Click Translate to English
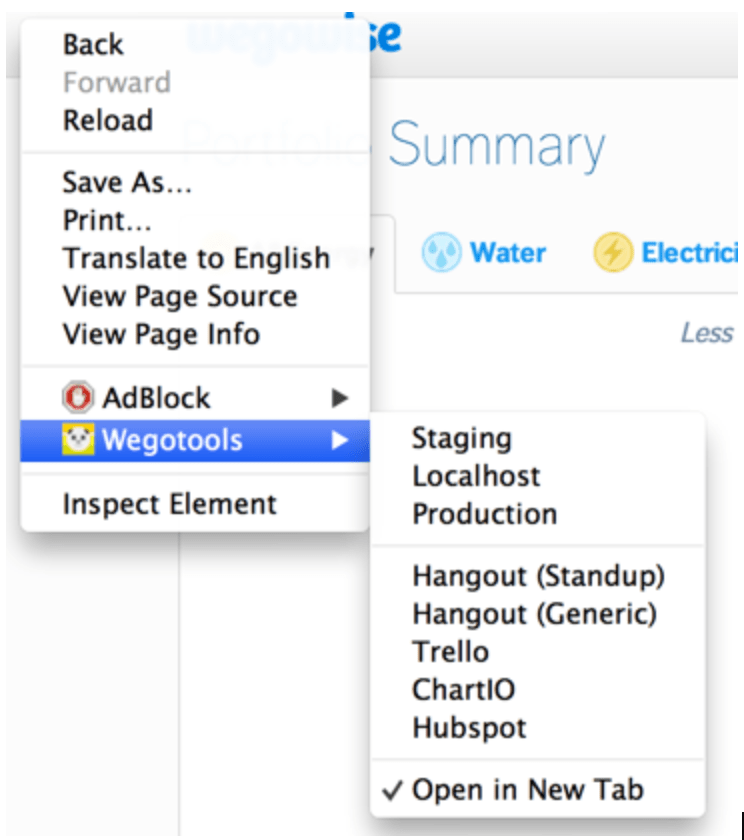The image size is (744, 840). 196,258
